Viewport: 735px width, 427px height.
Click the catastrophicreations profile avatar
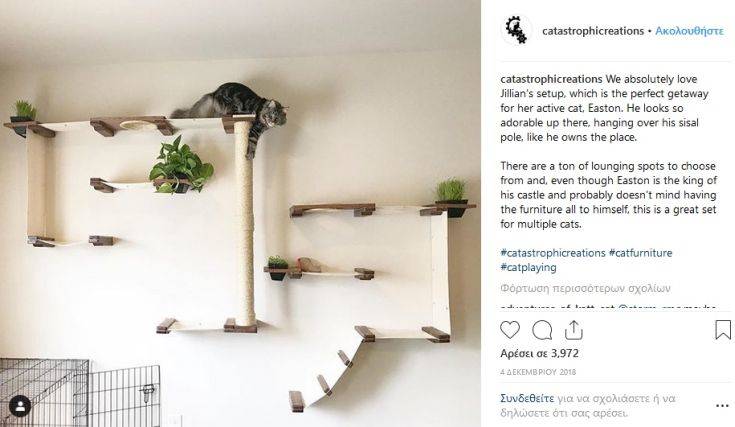[516, 30]
